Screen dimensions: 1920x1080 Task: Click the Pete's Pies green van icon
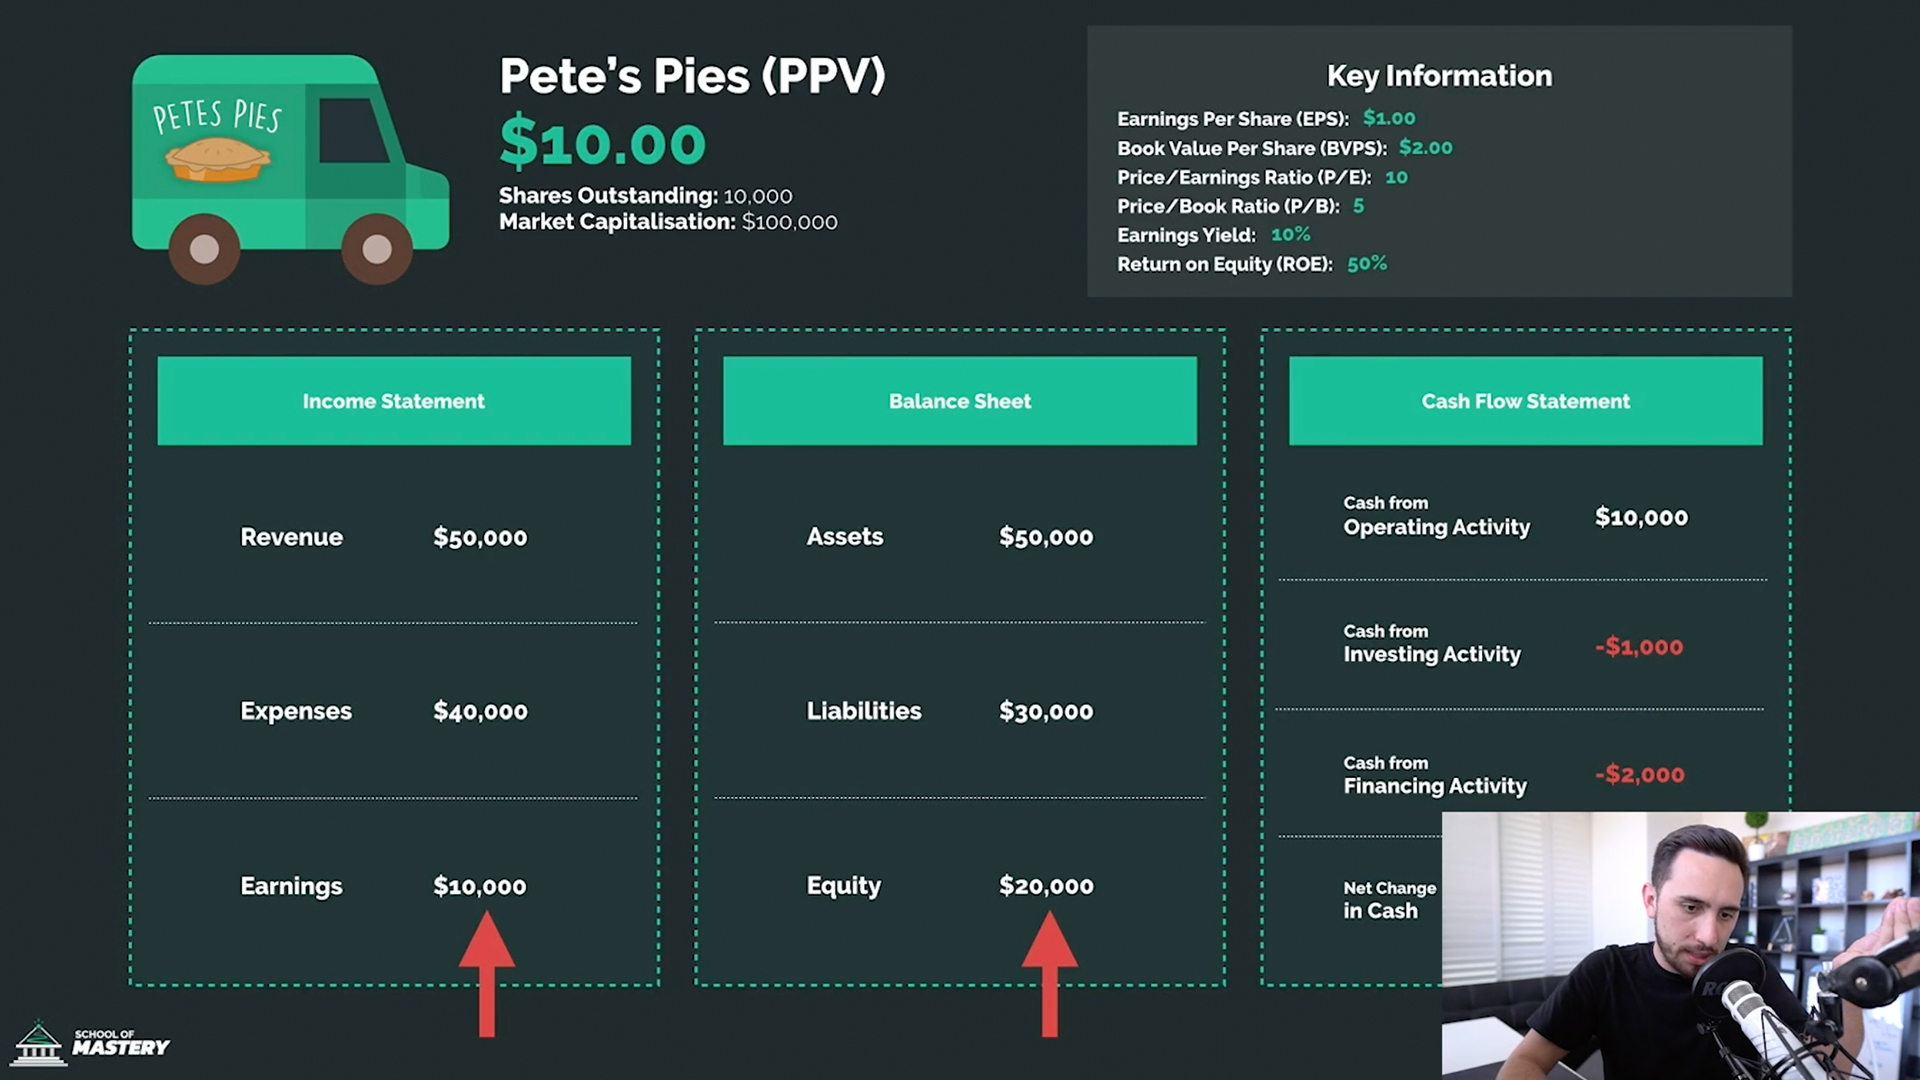pos(290,169)
